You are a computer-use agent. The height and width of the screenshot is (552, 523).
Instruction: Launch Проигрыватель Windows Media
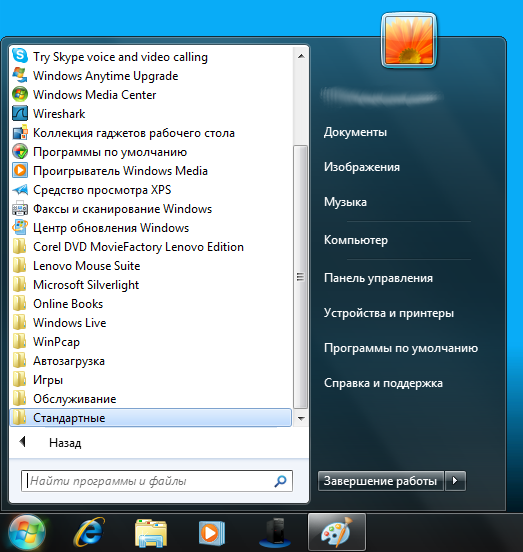click(151, 171)
